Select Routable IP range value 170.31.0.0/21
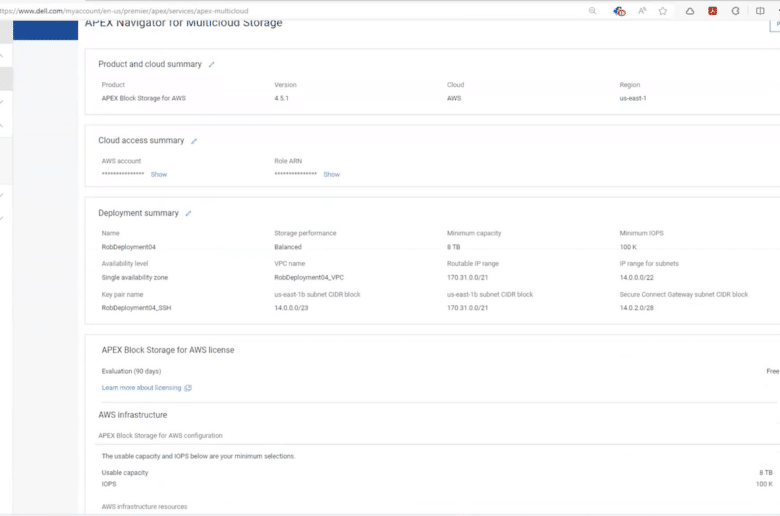Image resolution: width=780 pixels, height=516 pixels. (x=467, y=278)
